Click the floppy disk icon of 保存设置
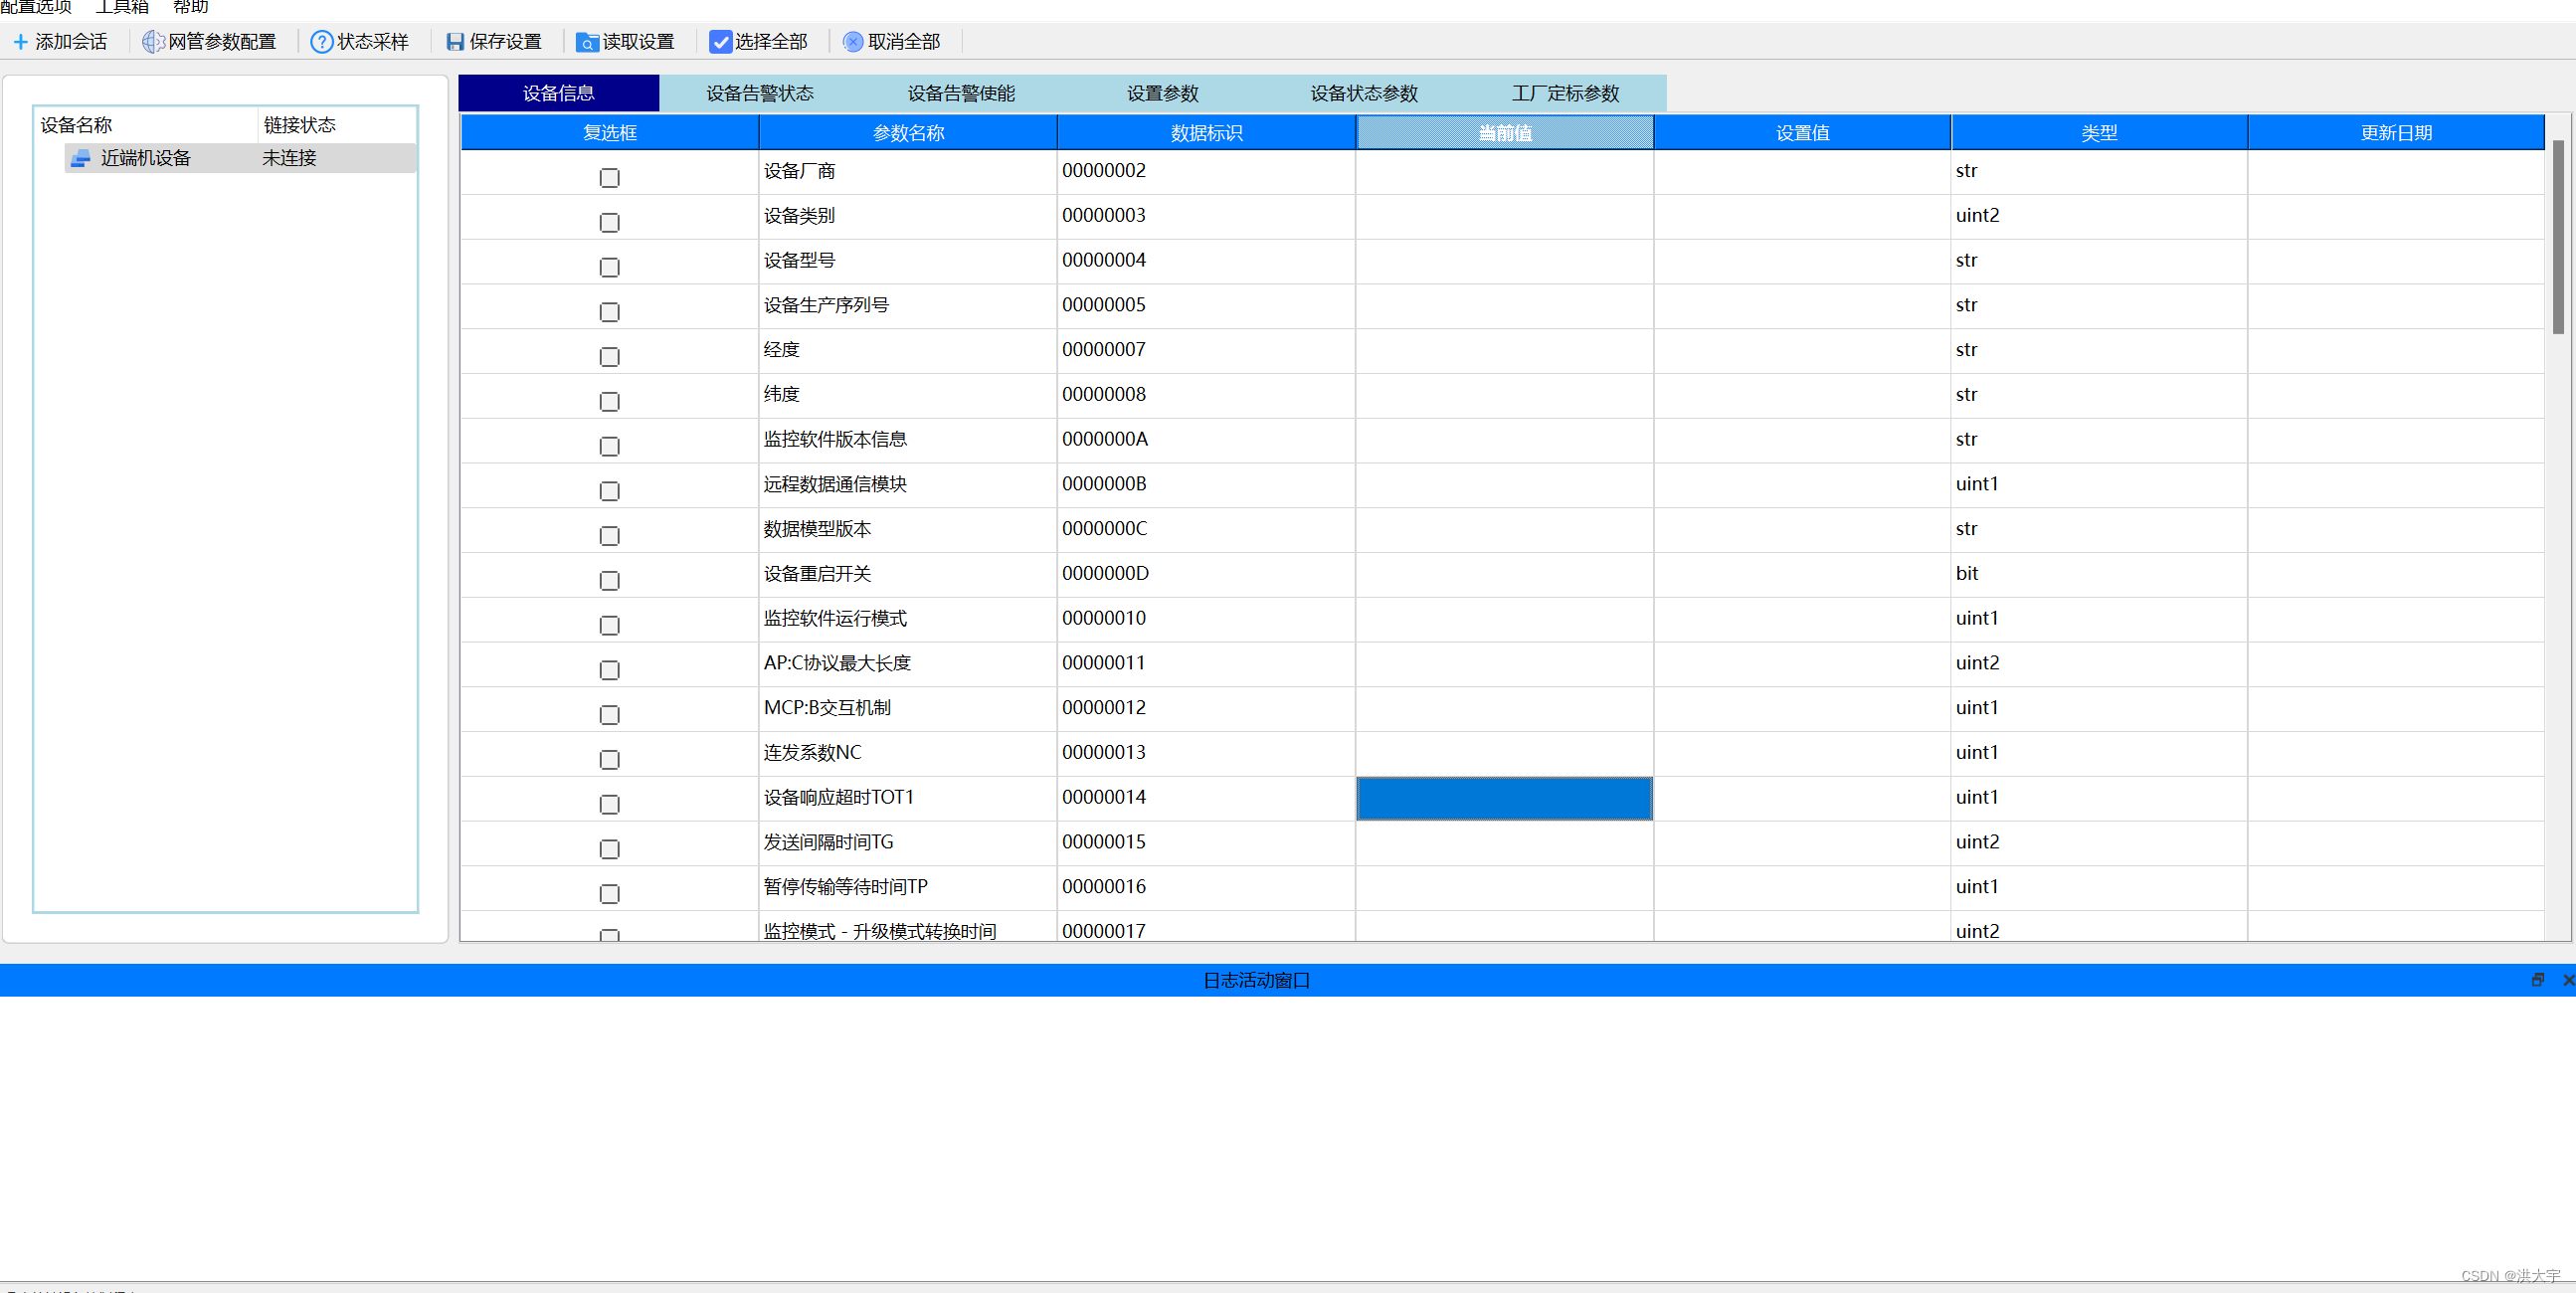The image size is (2576, 1293). tap(455, 42)
